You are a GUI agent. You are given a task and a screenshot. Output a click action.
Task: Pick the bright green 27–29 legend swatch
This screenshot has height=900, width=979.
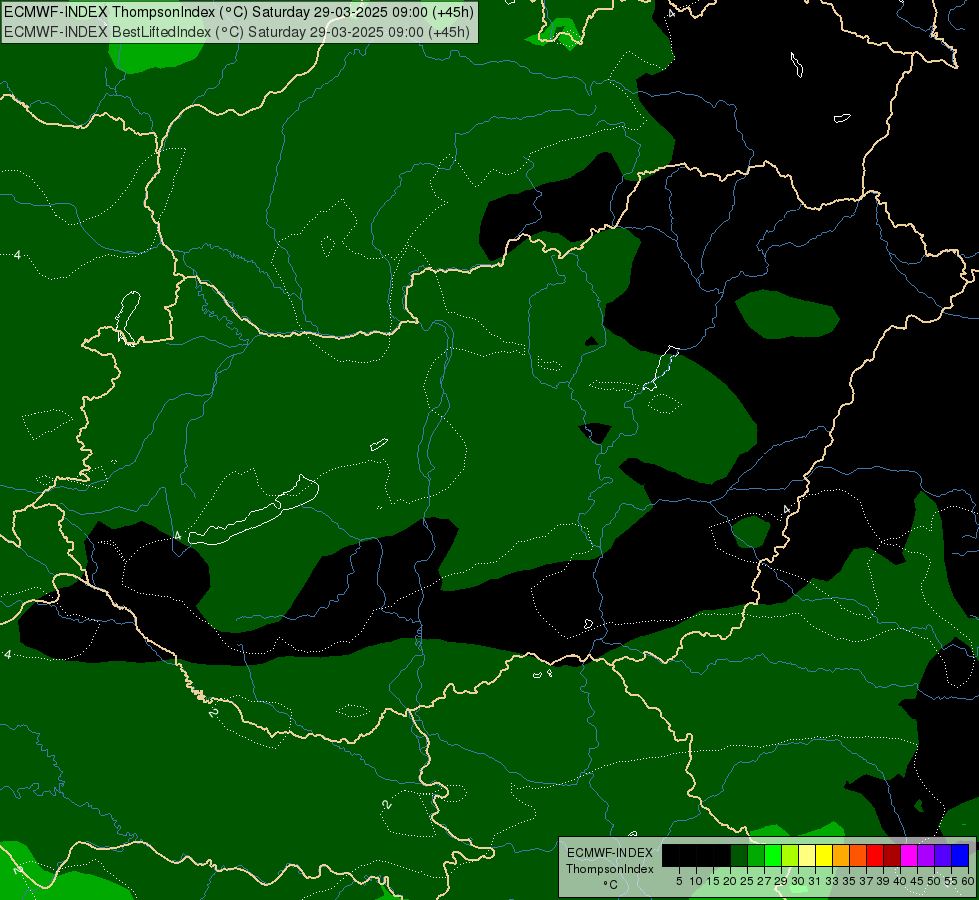[x=773, y=855]
